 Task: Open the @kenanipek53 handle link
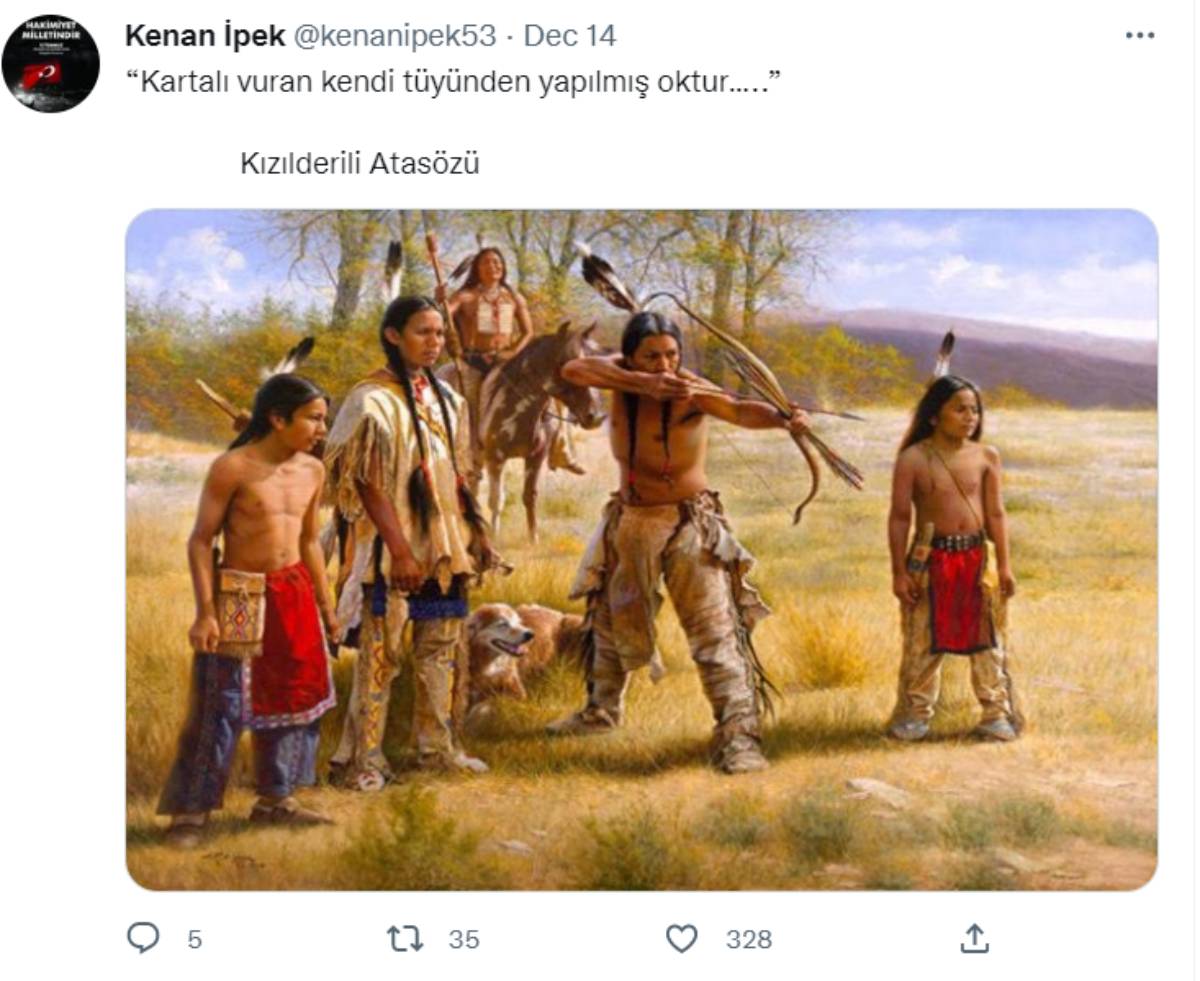[393, 36]
